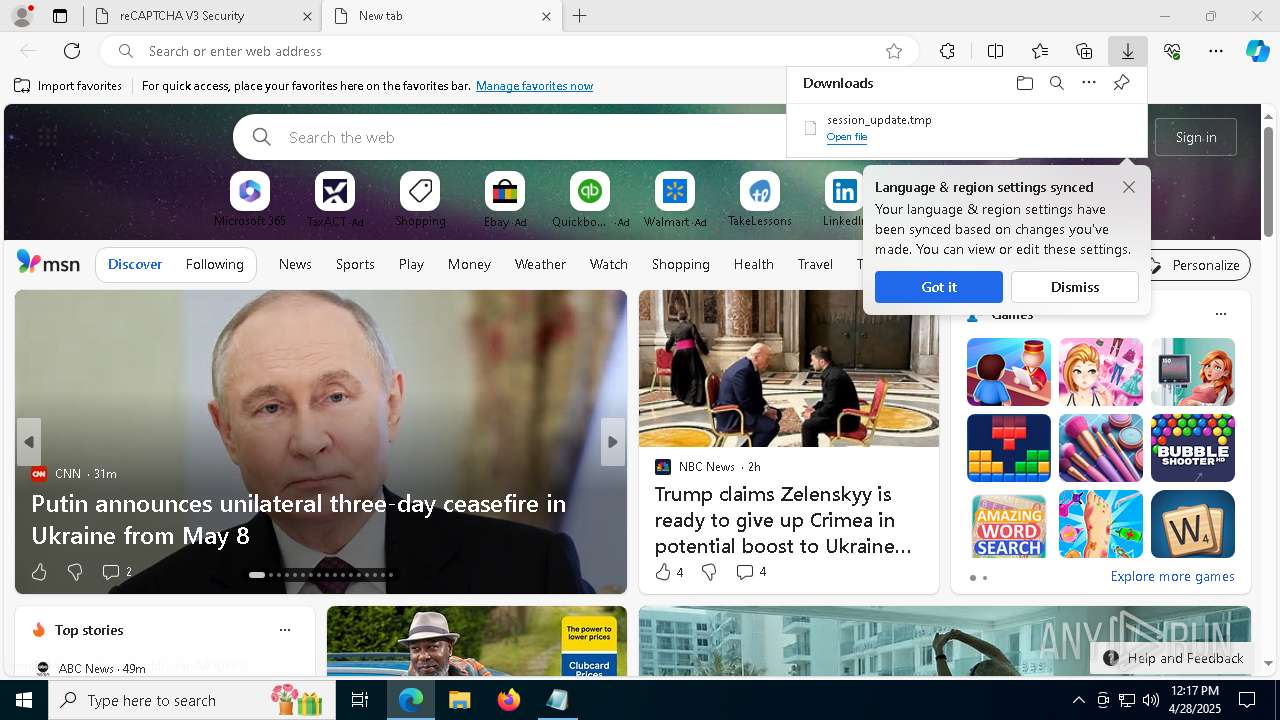Viewport: 1280px width, 720px height.
Task: Open file link for session_update.tmp
Action: pyautogui.click(x=847, y=137)
